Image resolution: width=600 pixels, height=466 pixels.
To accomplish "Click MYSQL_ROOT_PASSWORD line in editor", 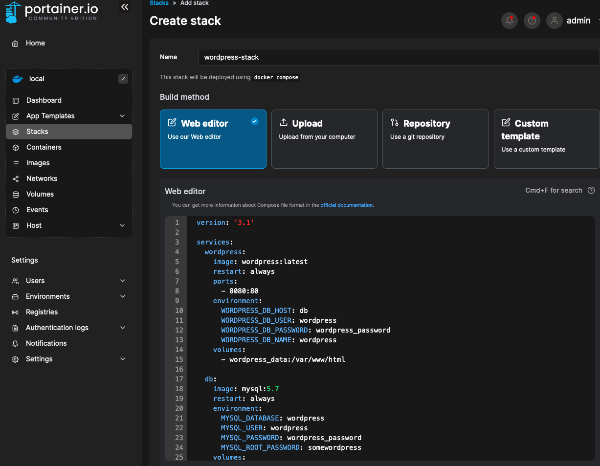I will [291, 447].
